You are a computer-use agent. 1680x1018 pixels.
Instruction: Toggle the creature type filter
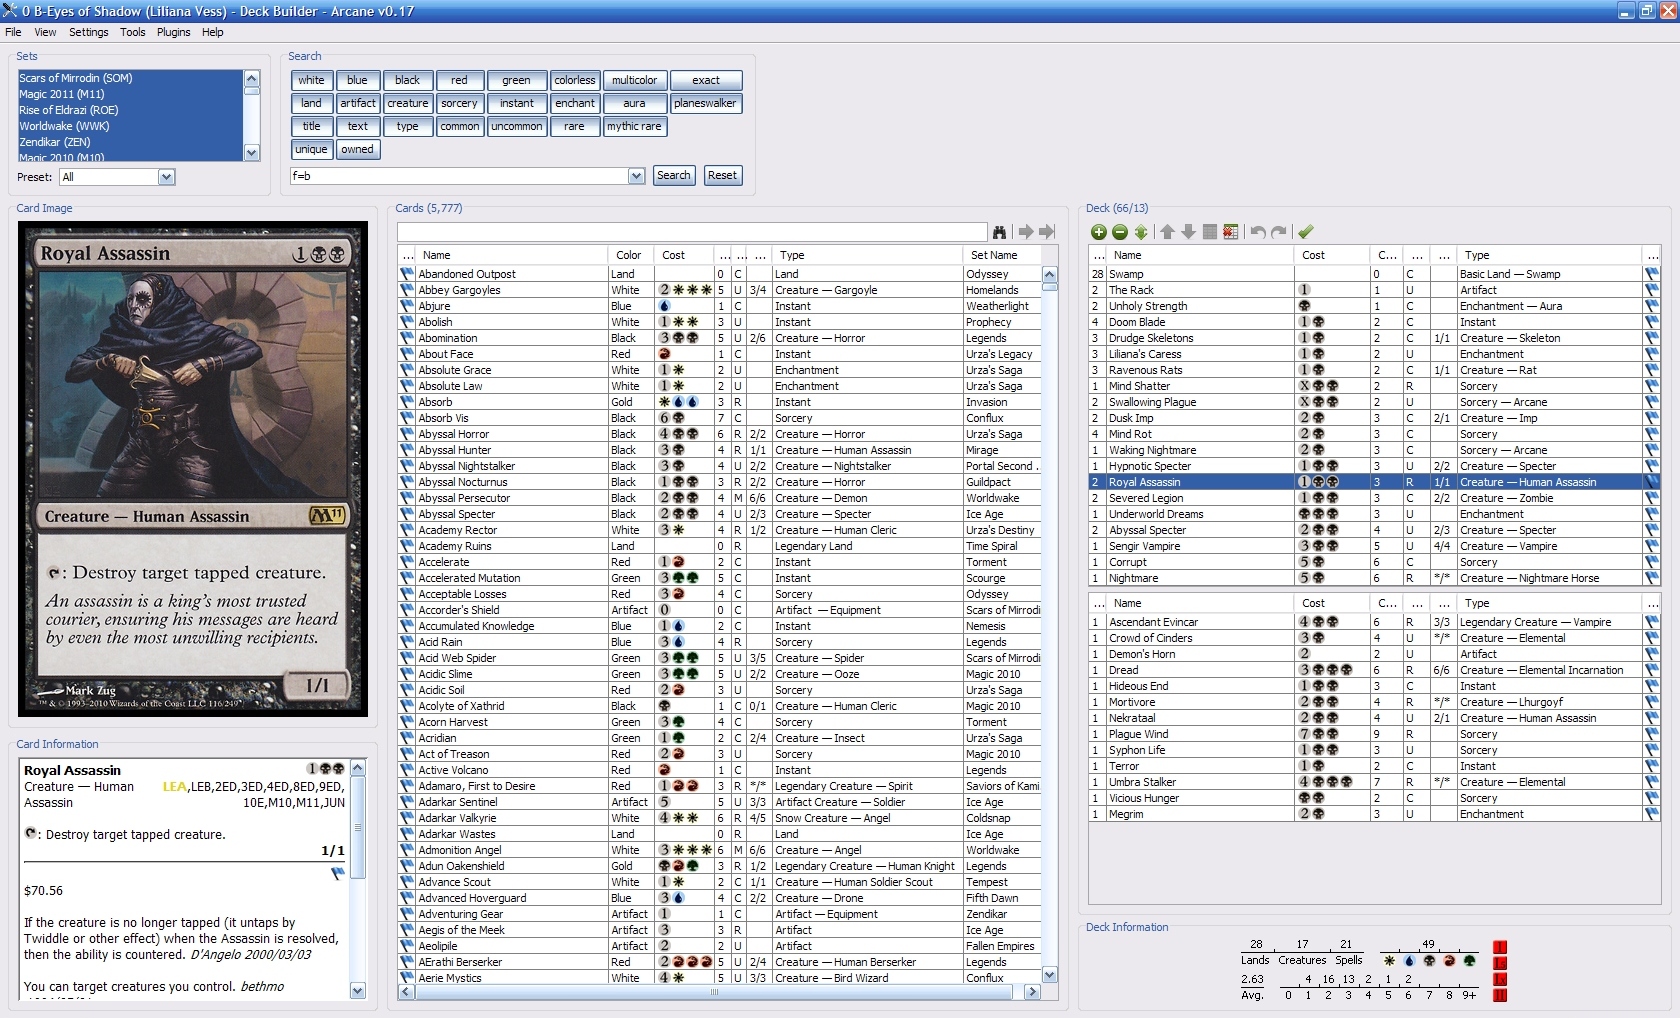pos(407,103)
